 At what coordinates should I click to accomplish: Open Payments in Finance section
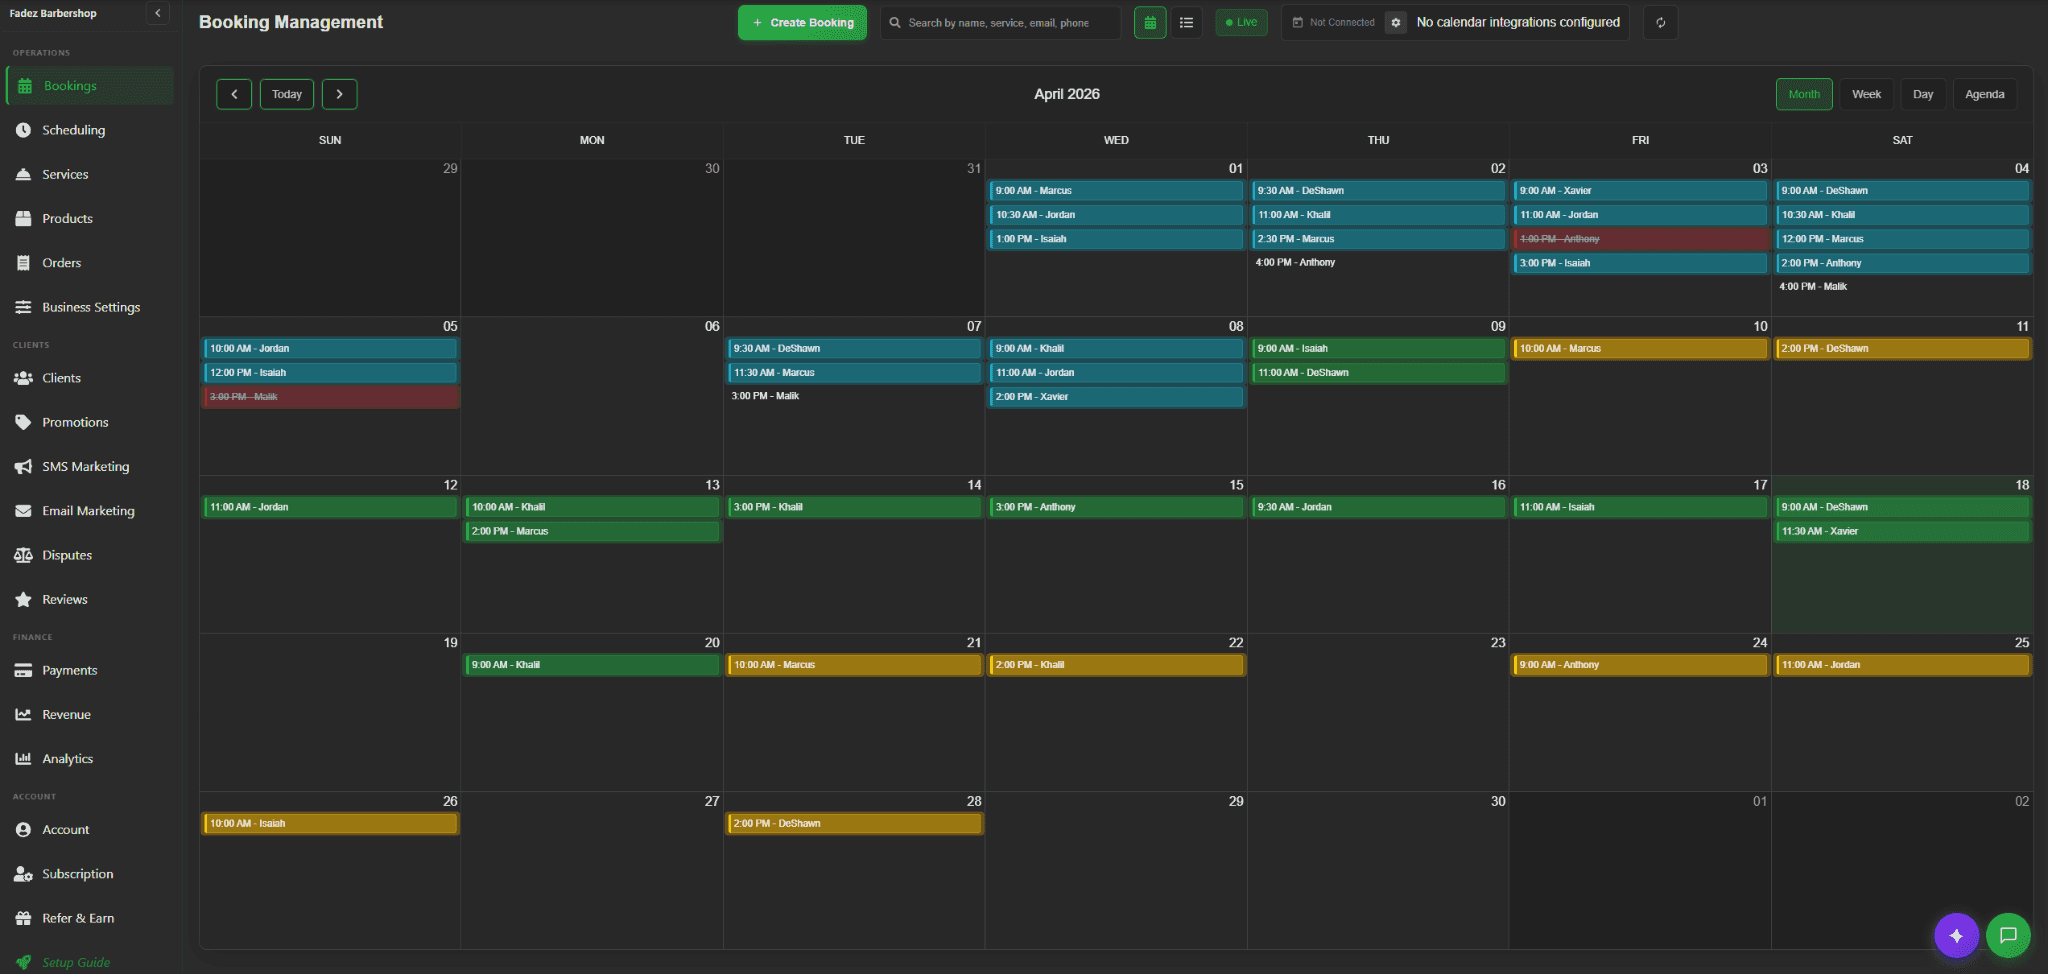coord(90,670)
